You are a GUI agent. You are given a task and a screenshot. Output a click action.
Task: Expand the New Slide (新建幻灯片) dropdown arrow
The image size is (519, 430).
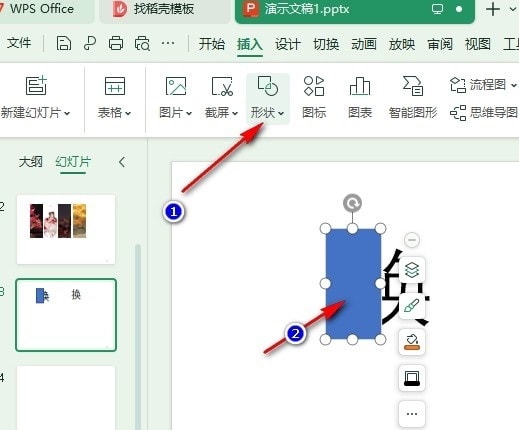67,113
